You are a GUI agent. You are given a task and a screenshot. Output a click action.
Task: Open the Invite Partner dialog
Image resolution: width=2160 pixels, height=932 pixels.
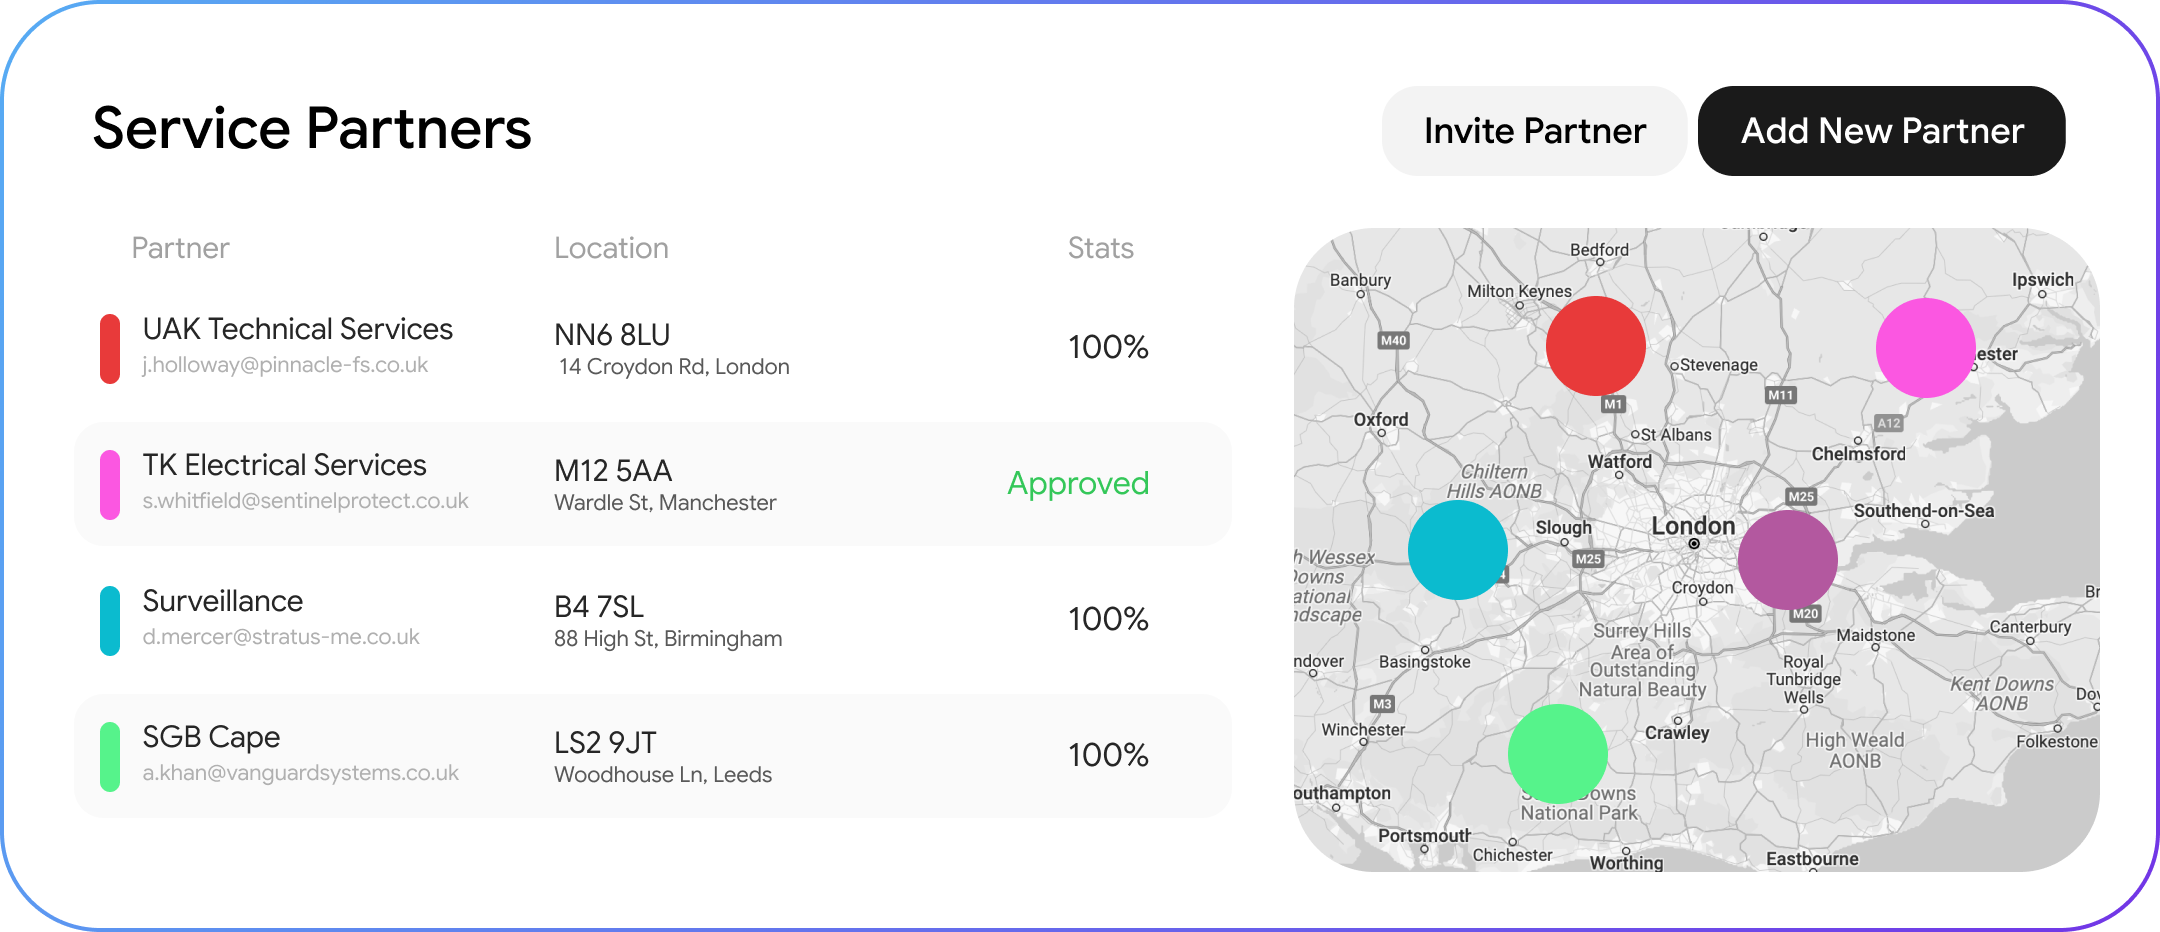1535,131
